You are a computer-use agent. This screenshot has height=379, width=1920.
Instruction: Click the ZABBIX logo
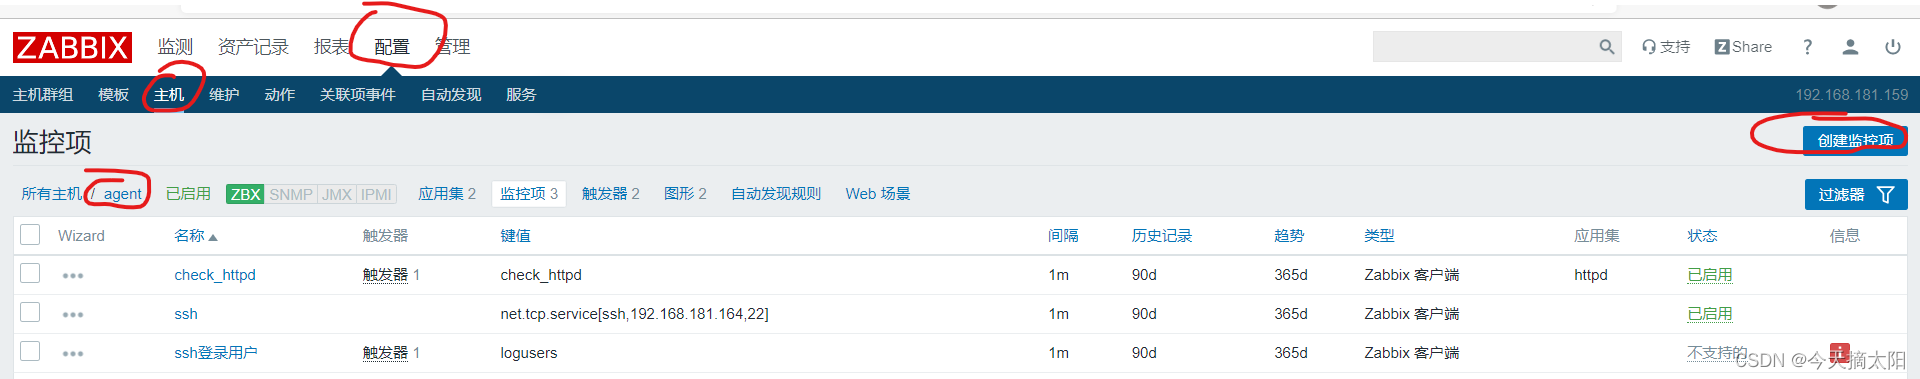click(72, 47)
